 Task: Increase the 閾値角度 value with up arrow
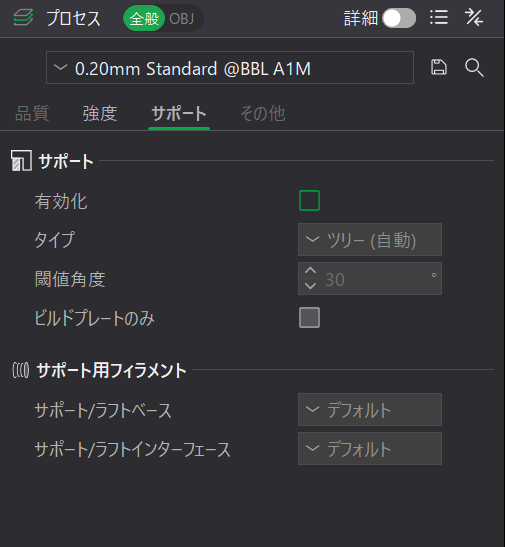pyautogui.click(x=310, y=271)
